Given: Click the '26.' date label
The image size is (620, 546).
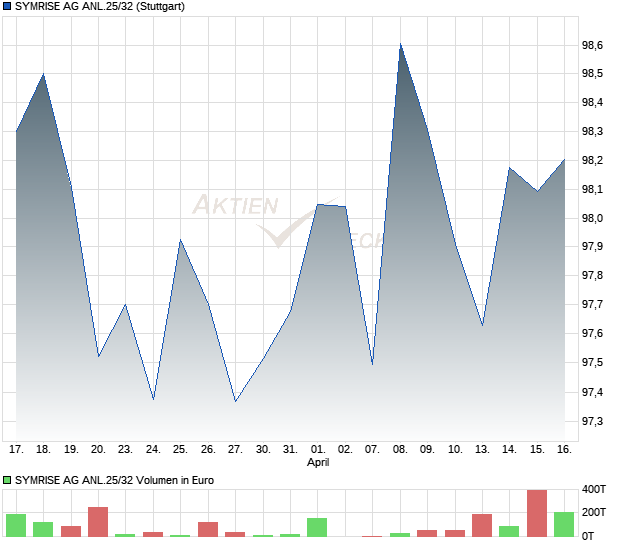Looking at the screenshot, I should point(208,450).
